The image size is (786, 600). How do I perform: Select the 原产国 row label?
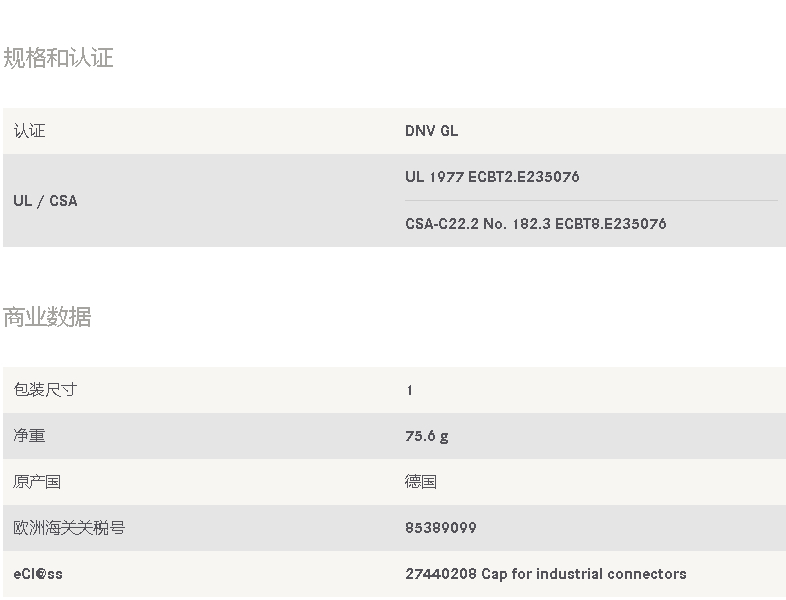tap(38, 482)
